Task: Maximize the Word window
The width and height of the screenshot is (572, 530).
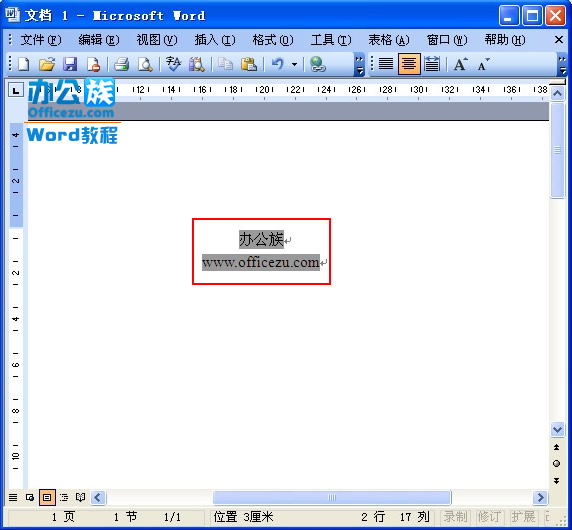Action: pos(532,16)
